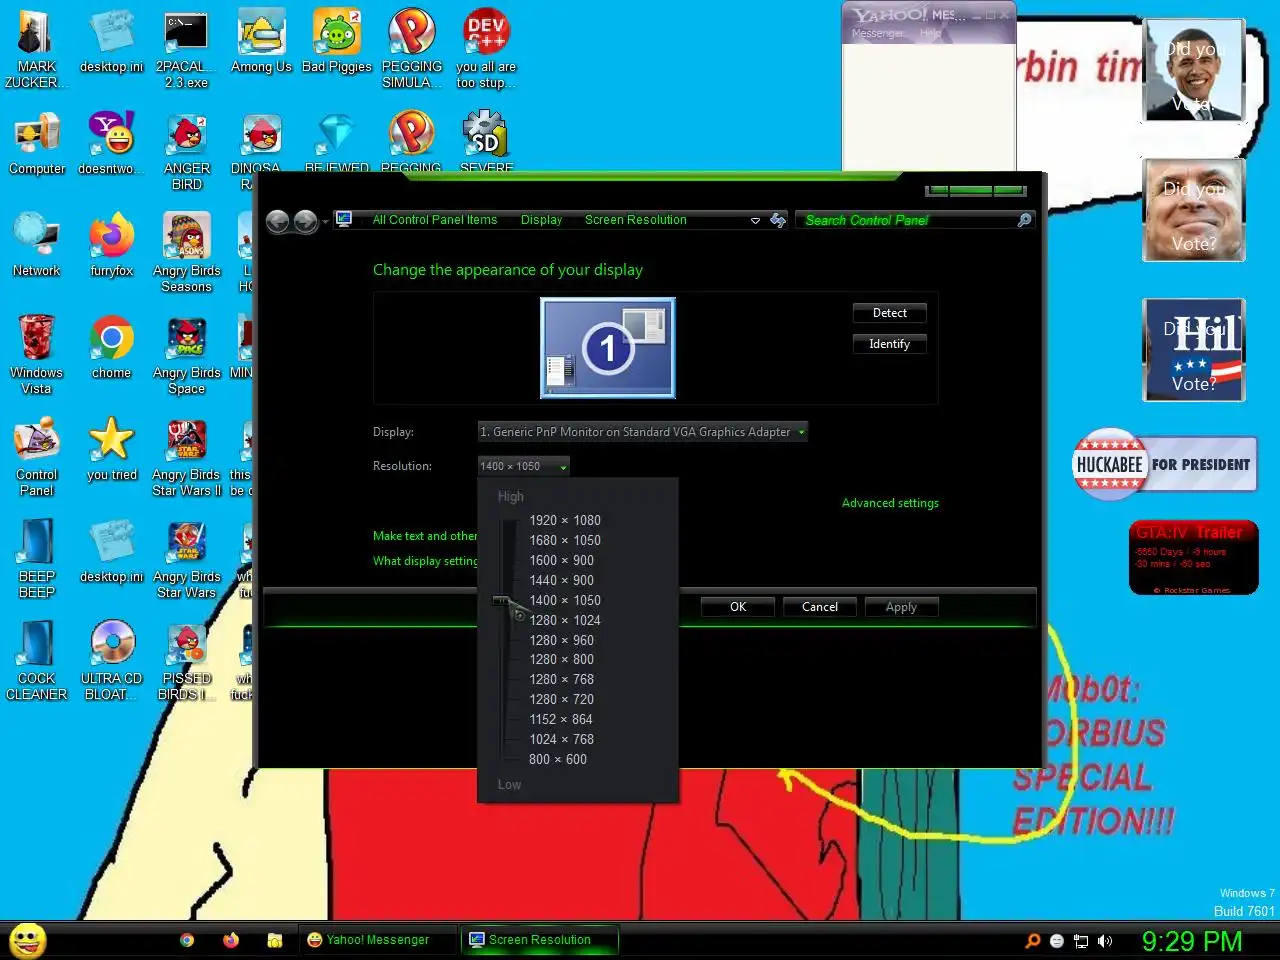This screenshot has height=960, width=1280.
Task: Open 'What display settings' help link
Action: (x=425, y=561)
